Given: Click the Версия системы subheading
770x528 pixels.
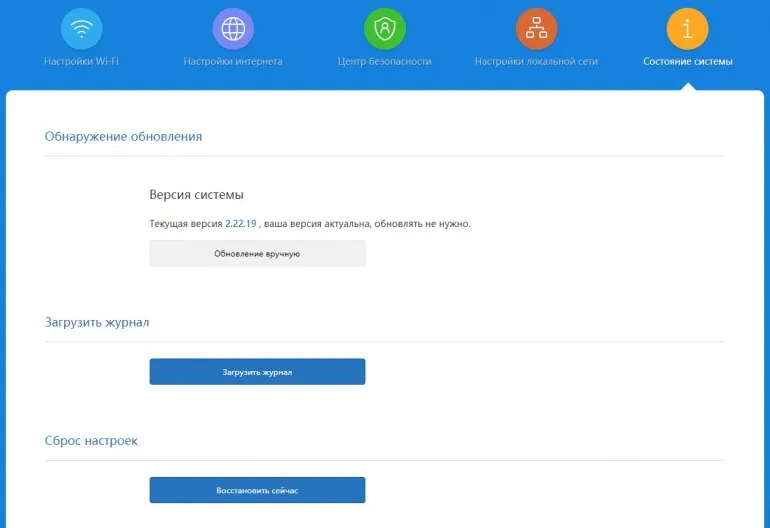Looking at the screenshot, I should point(196,195).
